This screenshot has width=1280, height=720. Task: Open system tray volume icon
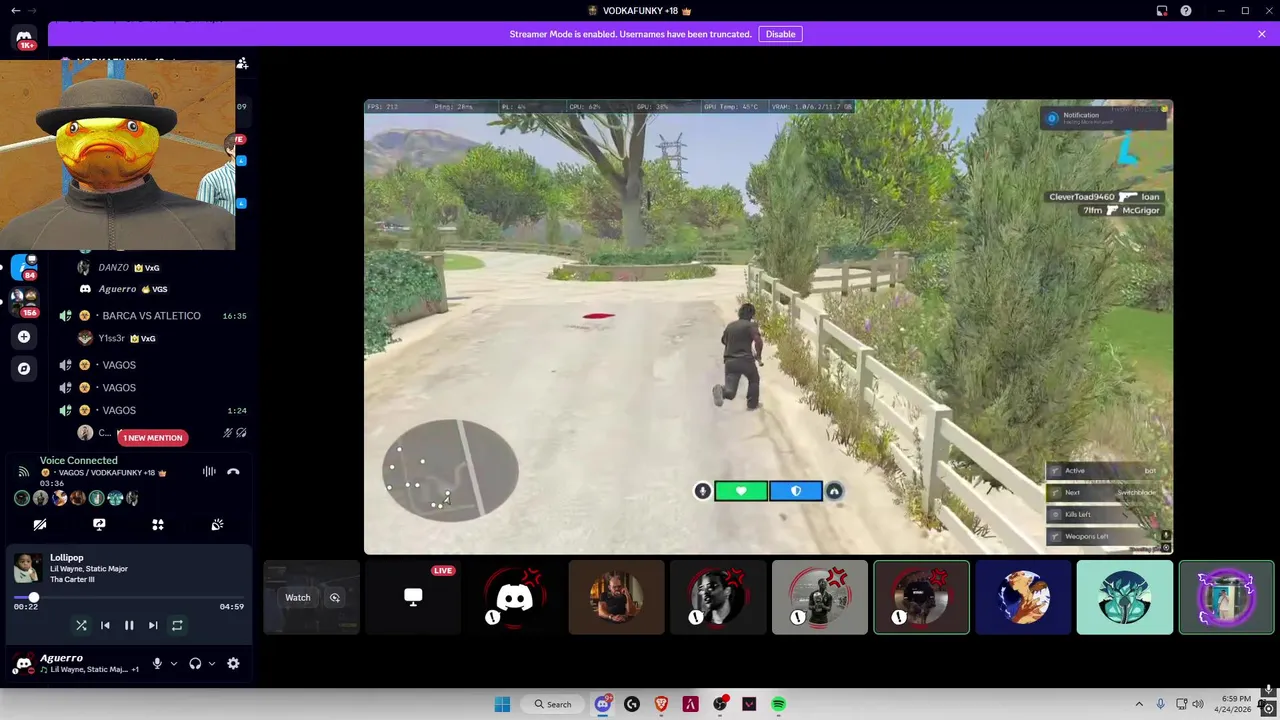(x=1198, y=705)
